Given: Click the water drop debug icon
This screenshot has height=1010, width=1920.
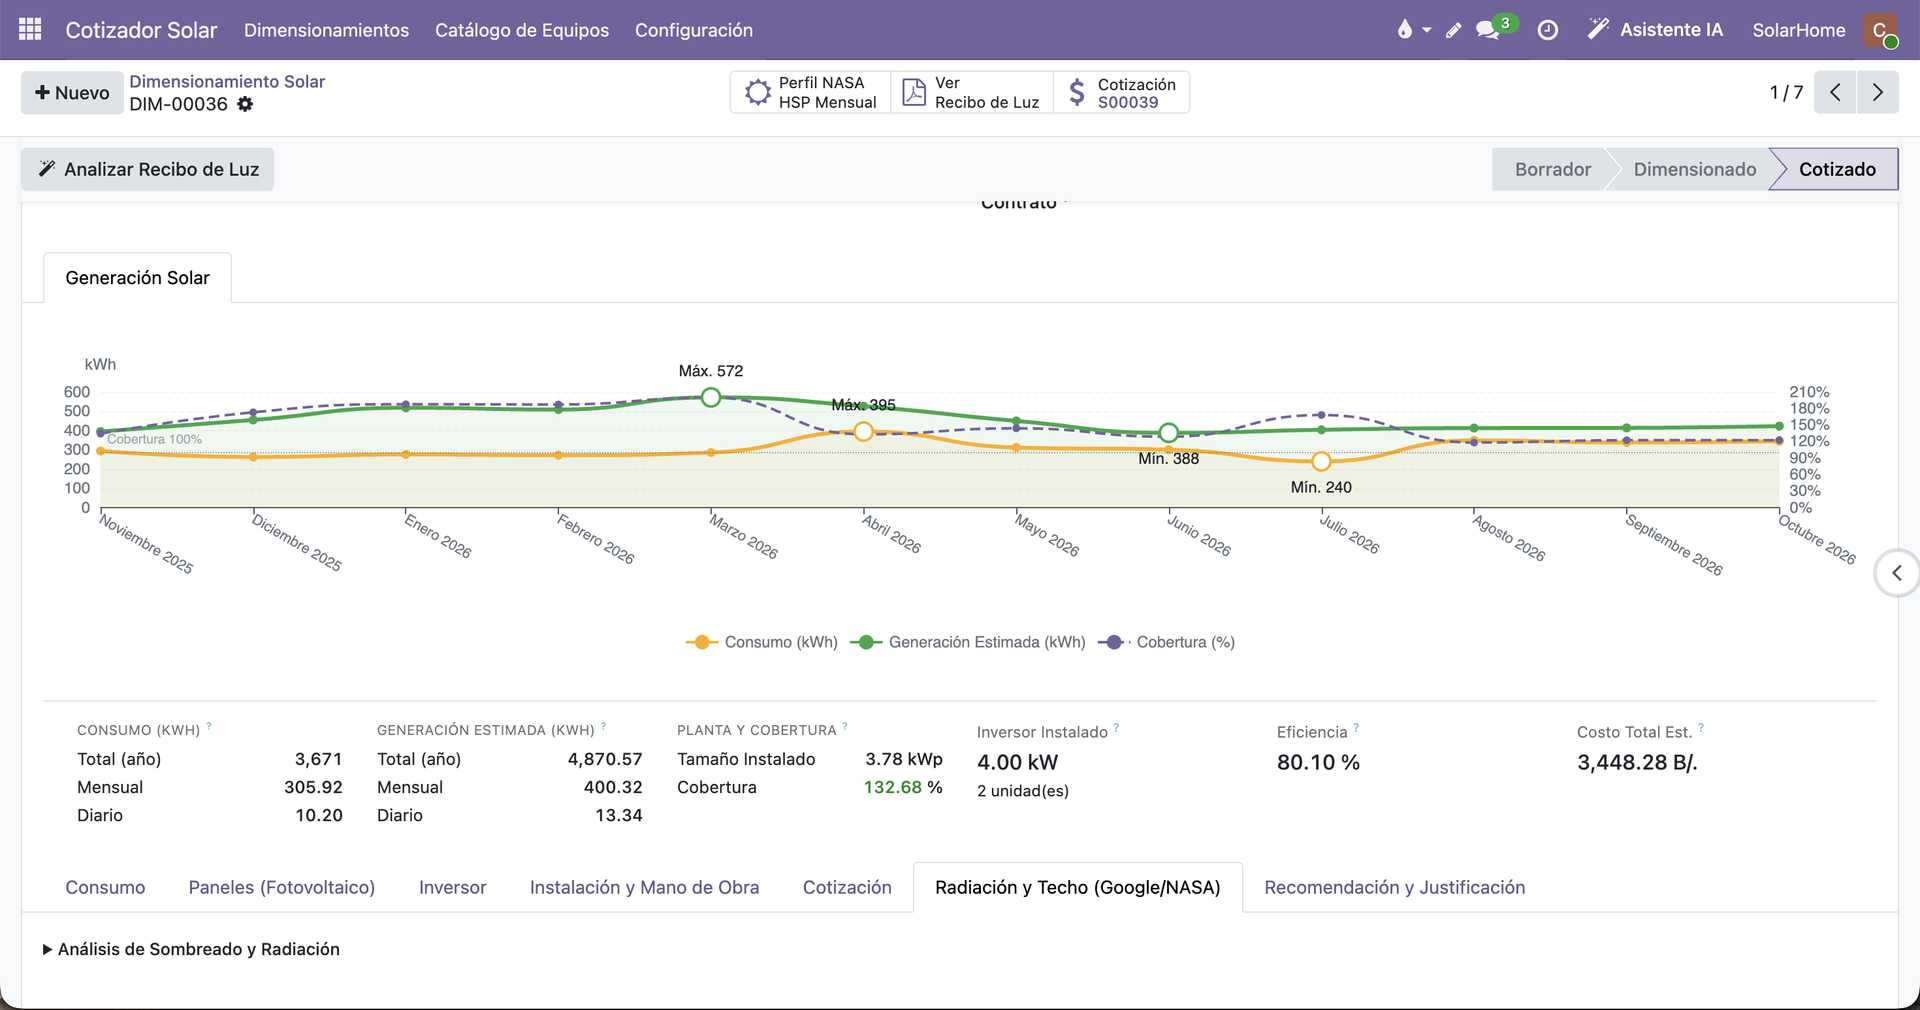Looking at the screenshot, I should (x=1405, y=30).
